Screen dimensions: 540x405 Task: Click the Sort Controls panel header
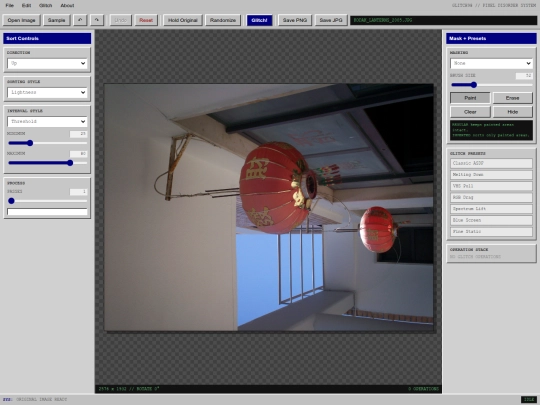tap(47, 38)
